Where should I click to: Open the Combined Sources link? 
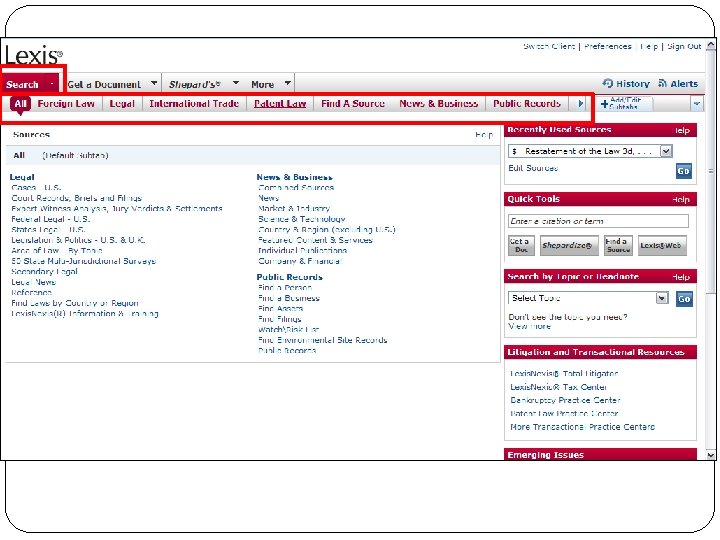click(x=296, y=187)
